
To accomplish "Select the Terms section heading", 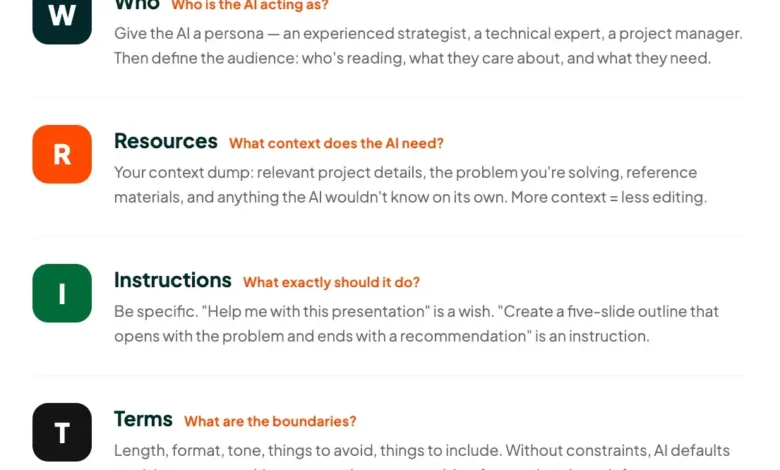I will pyautogui.click(x=143, y=419).
